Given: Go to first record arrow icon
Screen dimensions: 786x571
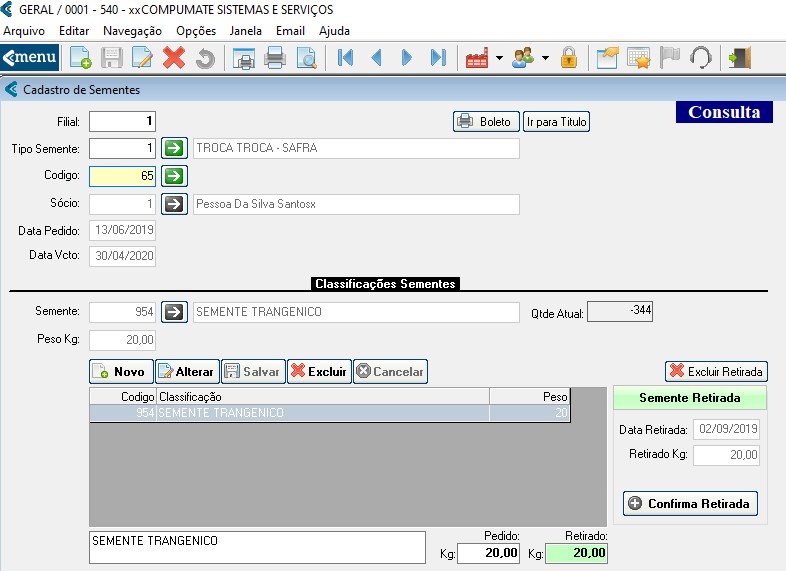Looking at the screenshot, I should point(346,58).
